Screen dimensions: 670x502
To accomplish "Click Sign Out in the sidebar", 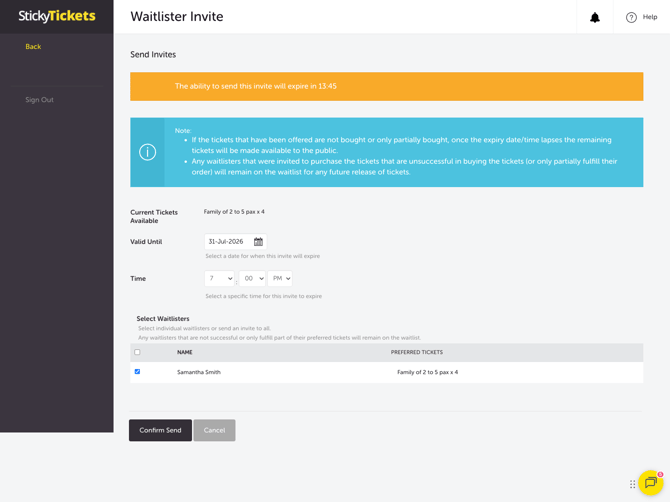I will click(39, 100).
